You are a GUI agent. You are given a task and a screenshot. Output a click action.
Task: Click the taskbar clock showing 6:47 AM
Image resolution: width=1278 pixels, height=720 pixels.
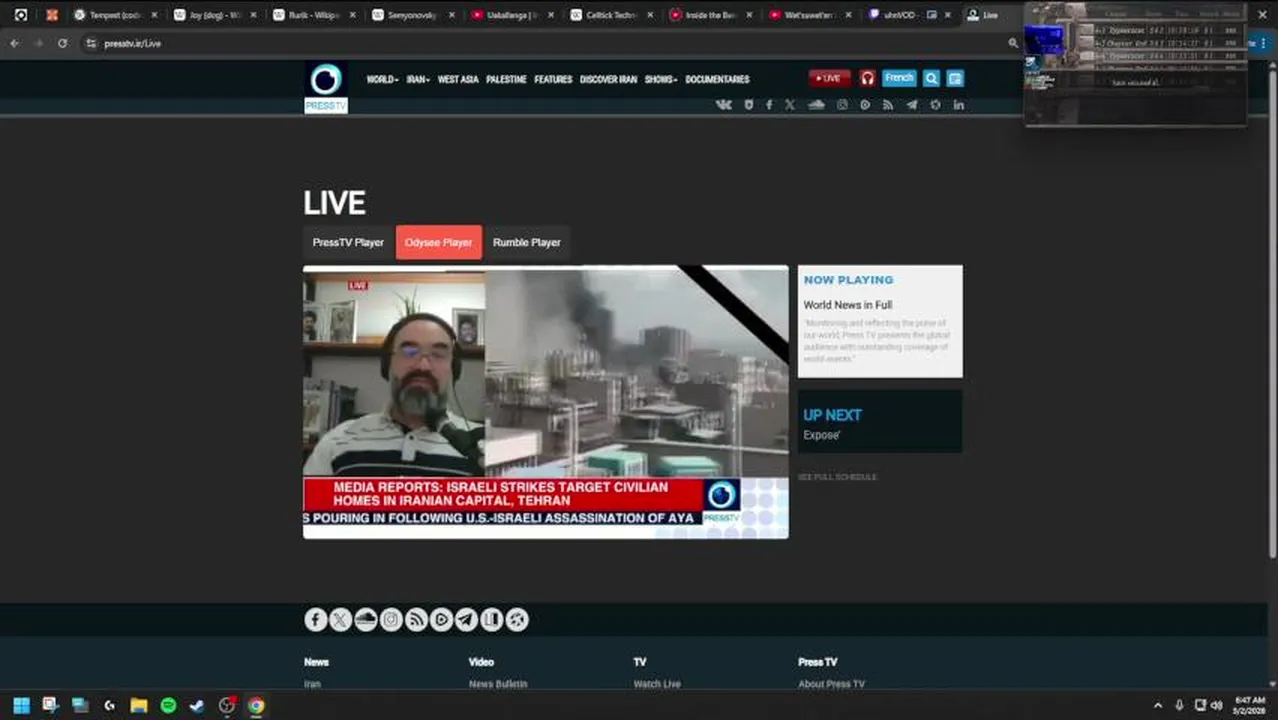[x=1249, y=705]
